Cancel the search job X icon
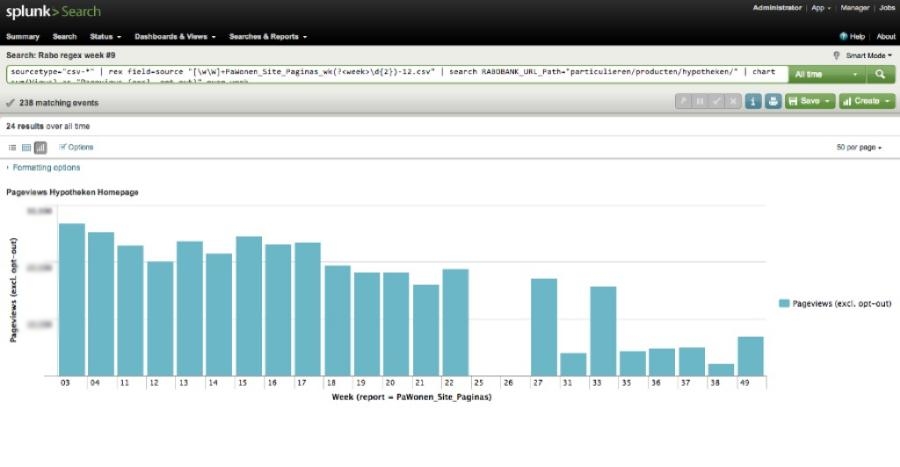 tap(733, 102)
